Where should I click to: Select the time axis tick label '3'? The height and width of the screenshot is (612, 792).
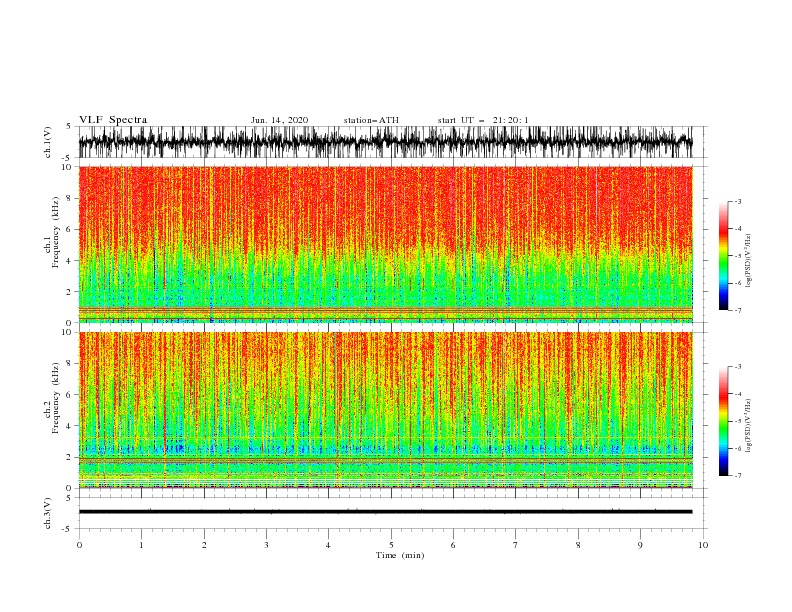[x=266, y=545]
